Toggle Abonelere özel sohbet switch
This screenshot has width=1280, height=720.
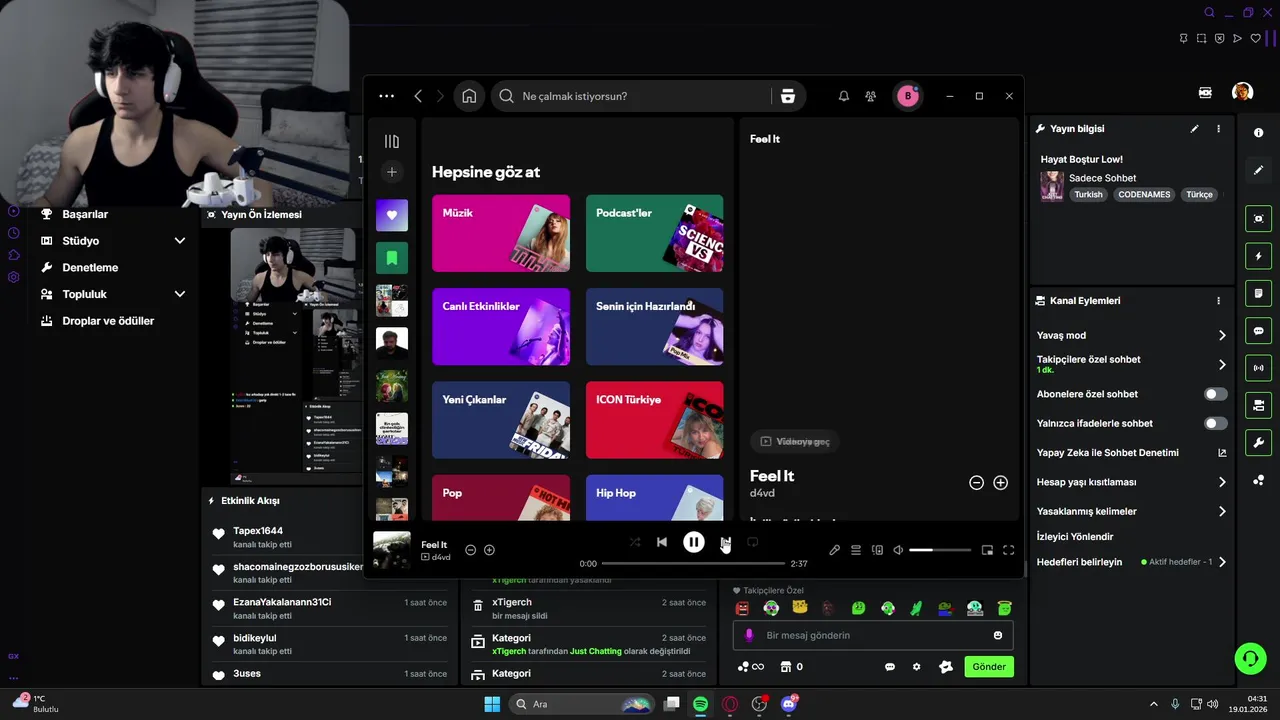1216,394
